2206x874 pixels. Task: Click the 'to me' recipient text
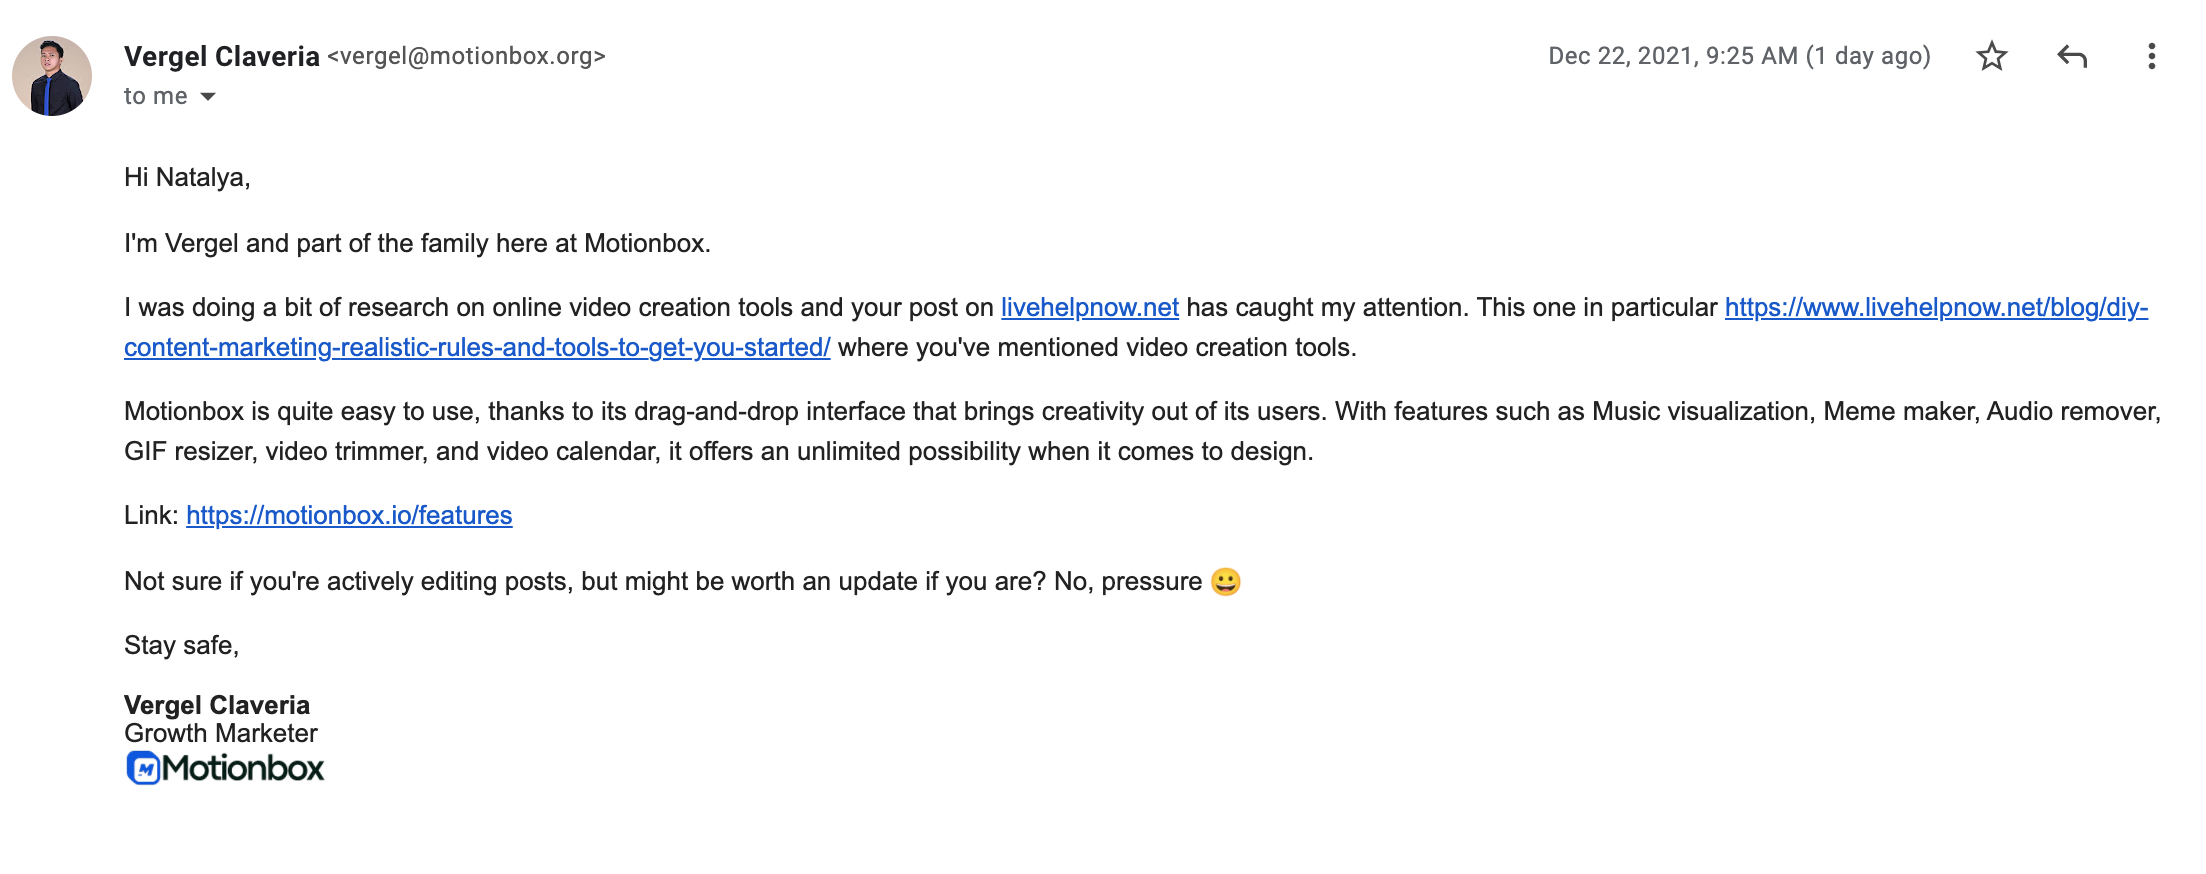pos(156,96)
